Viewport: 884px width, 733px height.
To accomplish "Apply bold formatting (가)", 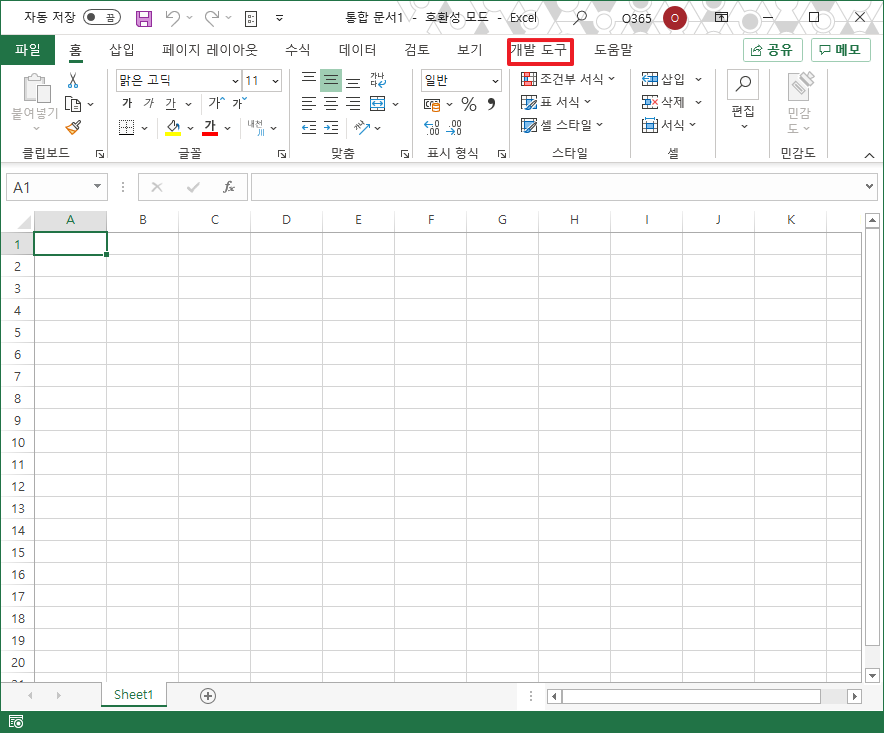I will (x=127, y=103).
